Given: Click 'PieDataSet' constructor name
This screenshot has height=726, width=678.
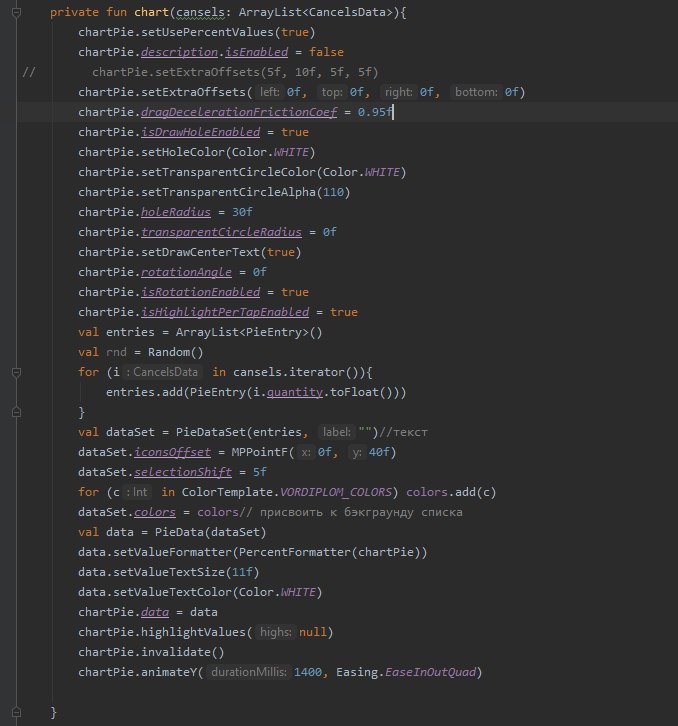Looking at the screenshot, I should (x=211, y=432).
